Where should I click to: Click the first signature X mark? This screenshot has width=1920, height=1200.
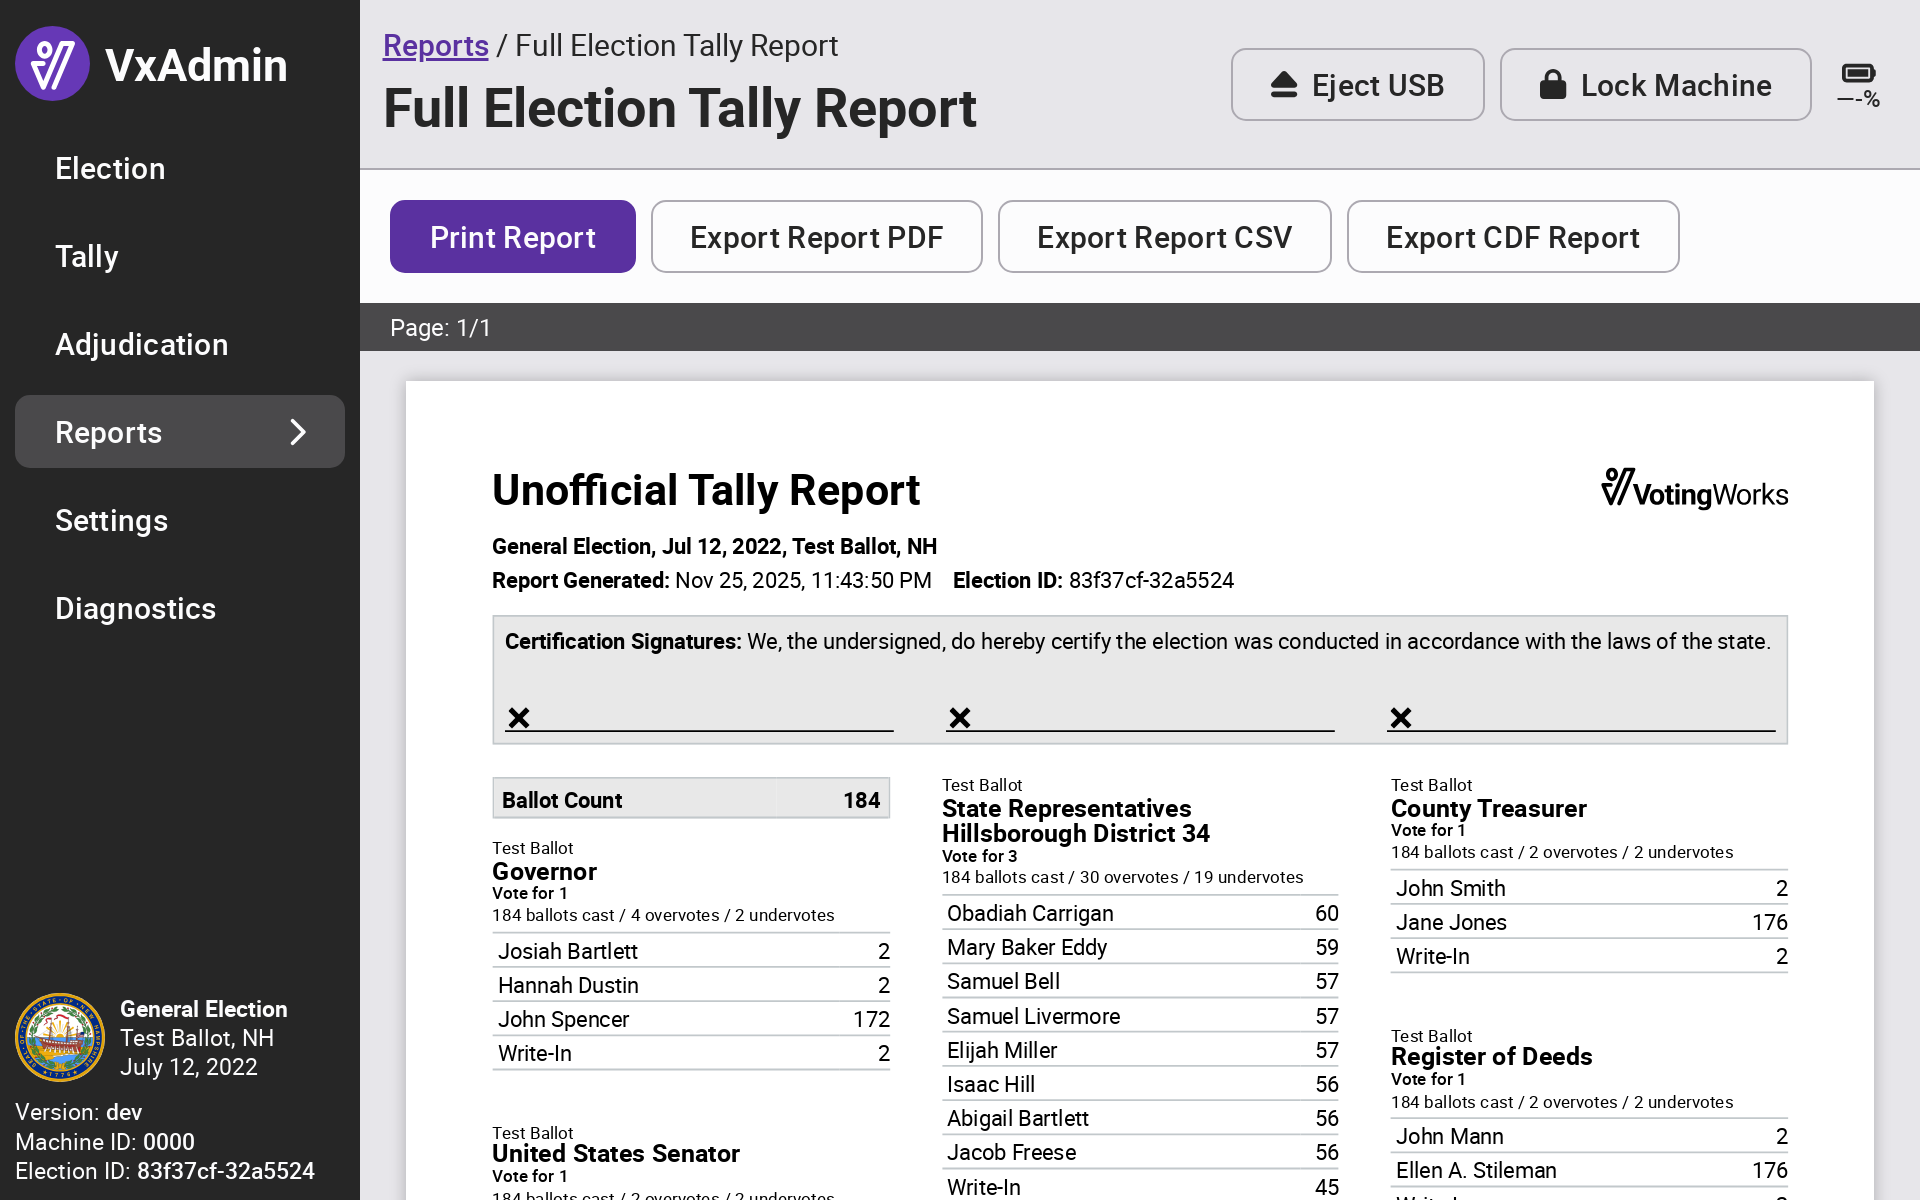click(519, 717)
